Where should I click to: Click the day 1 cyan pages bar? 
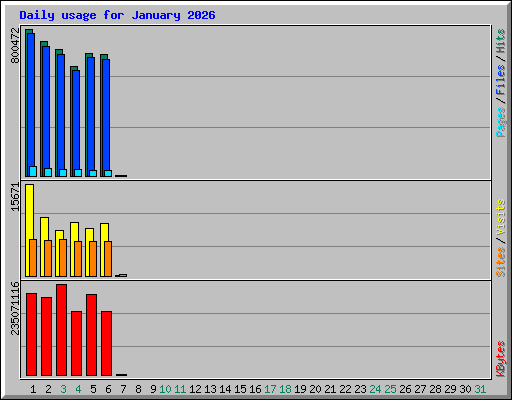pos(33,171)
